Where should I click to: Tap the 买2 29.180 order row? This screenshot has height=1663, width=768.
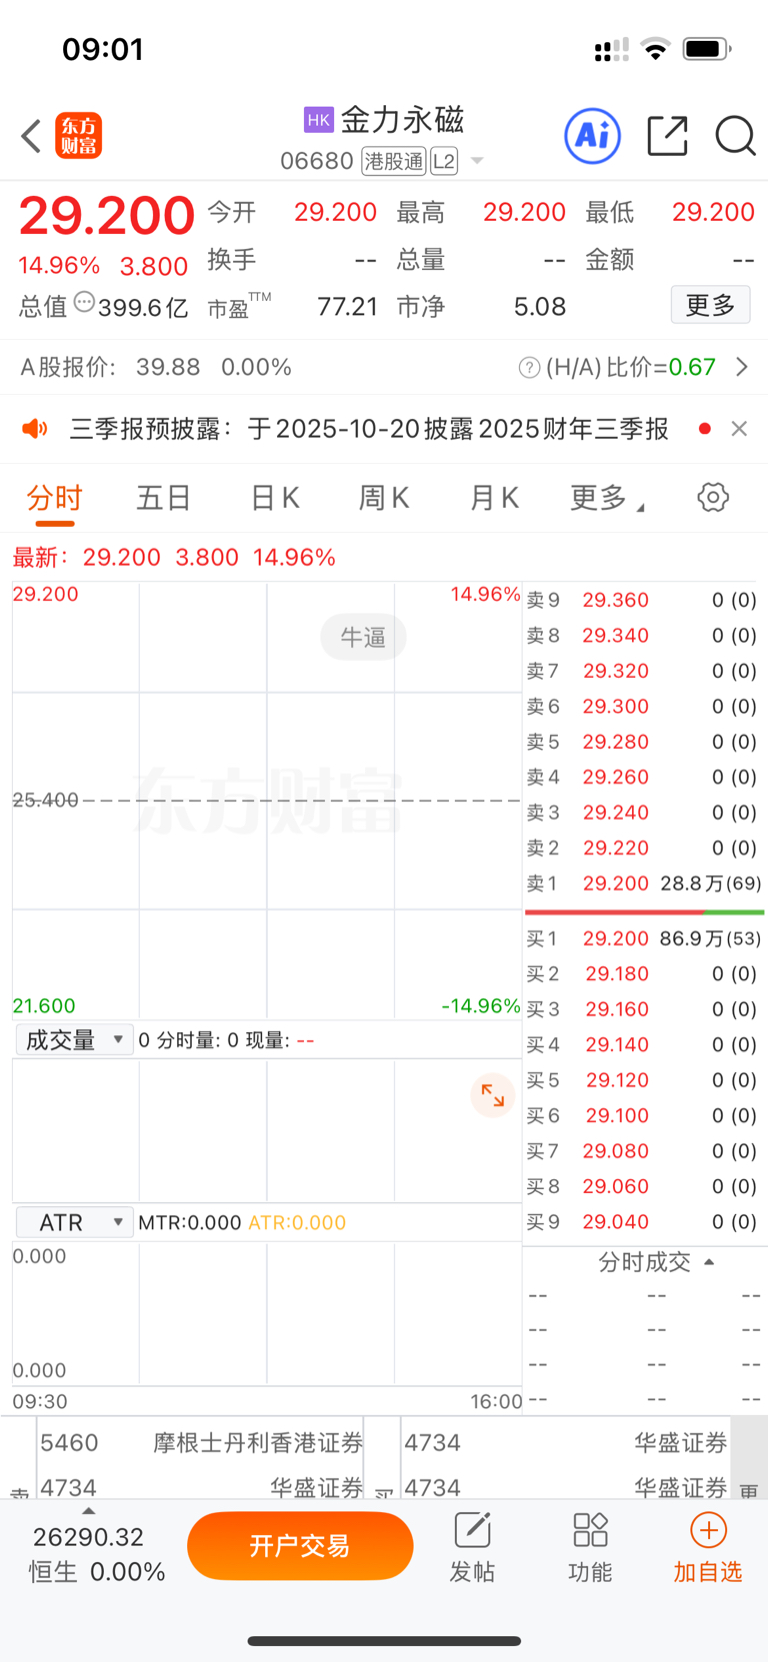[x=642, y=974]
